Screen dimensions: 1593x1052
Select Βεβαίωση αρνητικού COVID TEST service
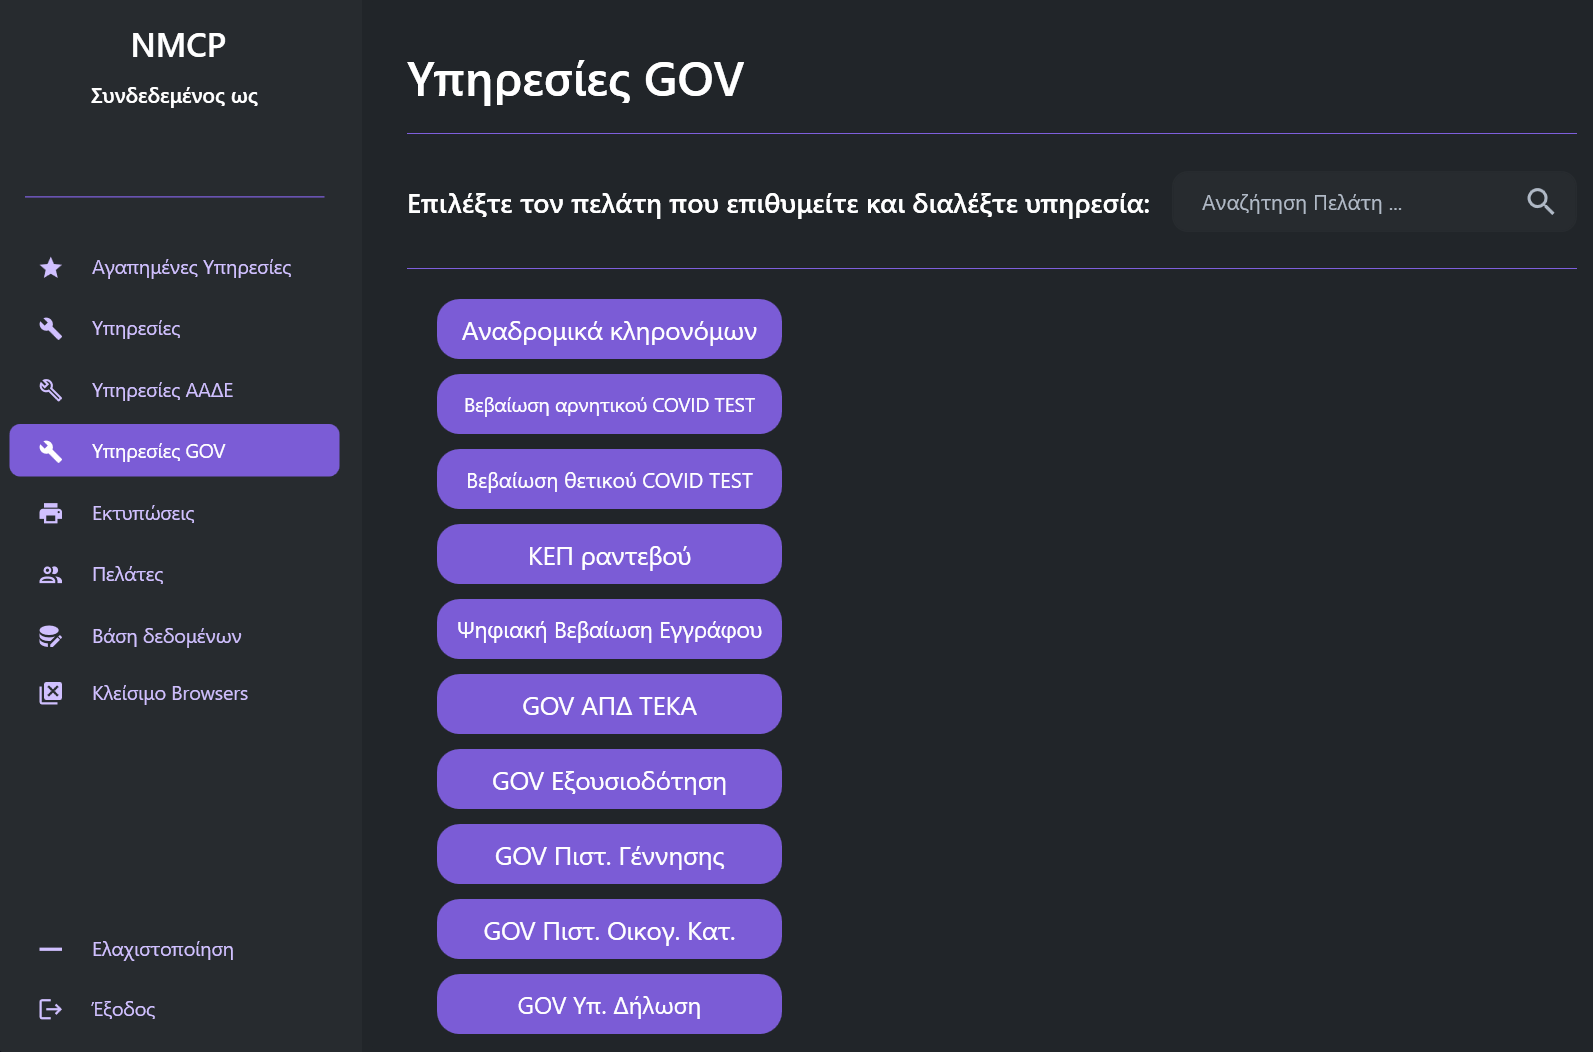click(x=609, y=405)
